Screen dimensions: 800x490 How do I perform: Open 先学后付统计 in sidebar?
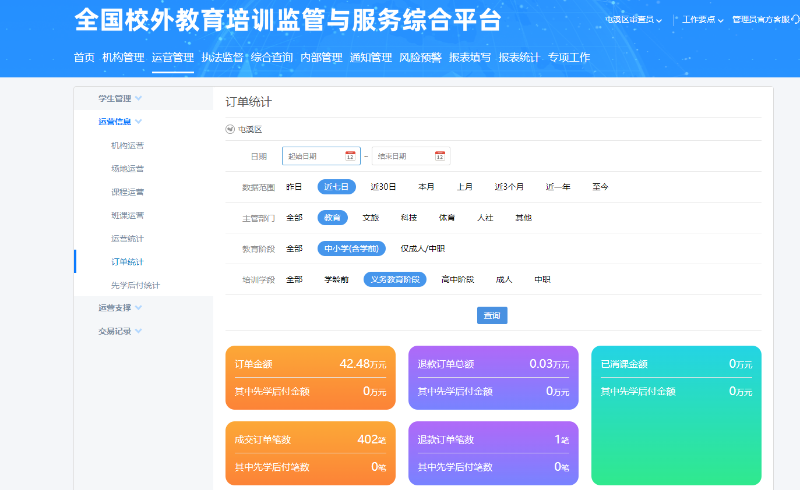[x=135, y=285]
